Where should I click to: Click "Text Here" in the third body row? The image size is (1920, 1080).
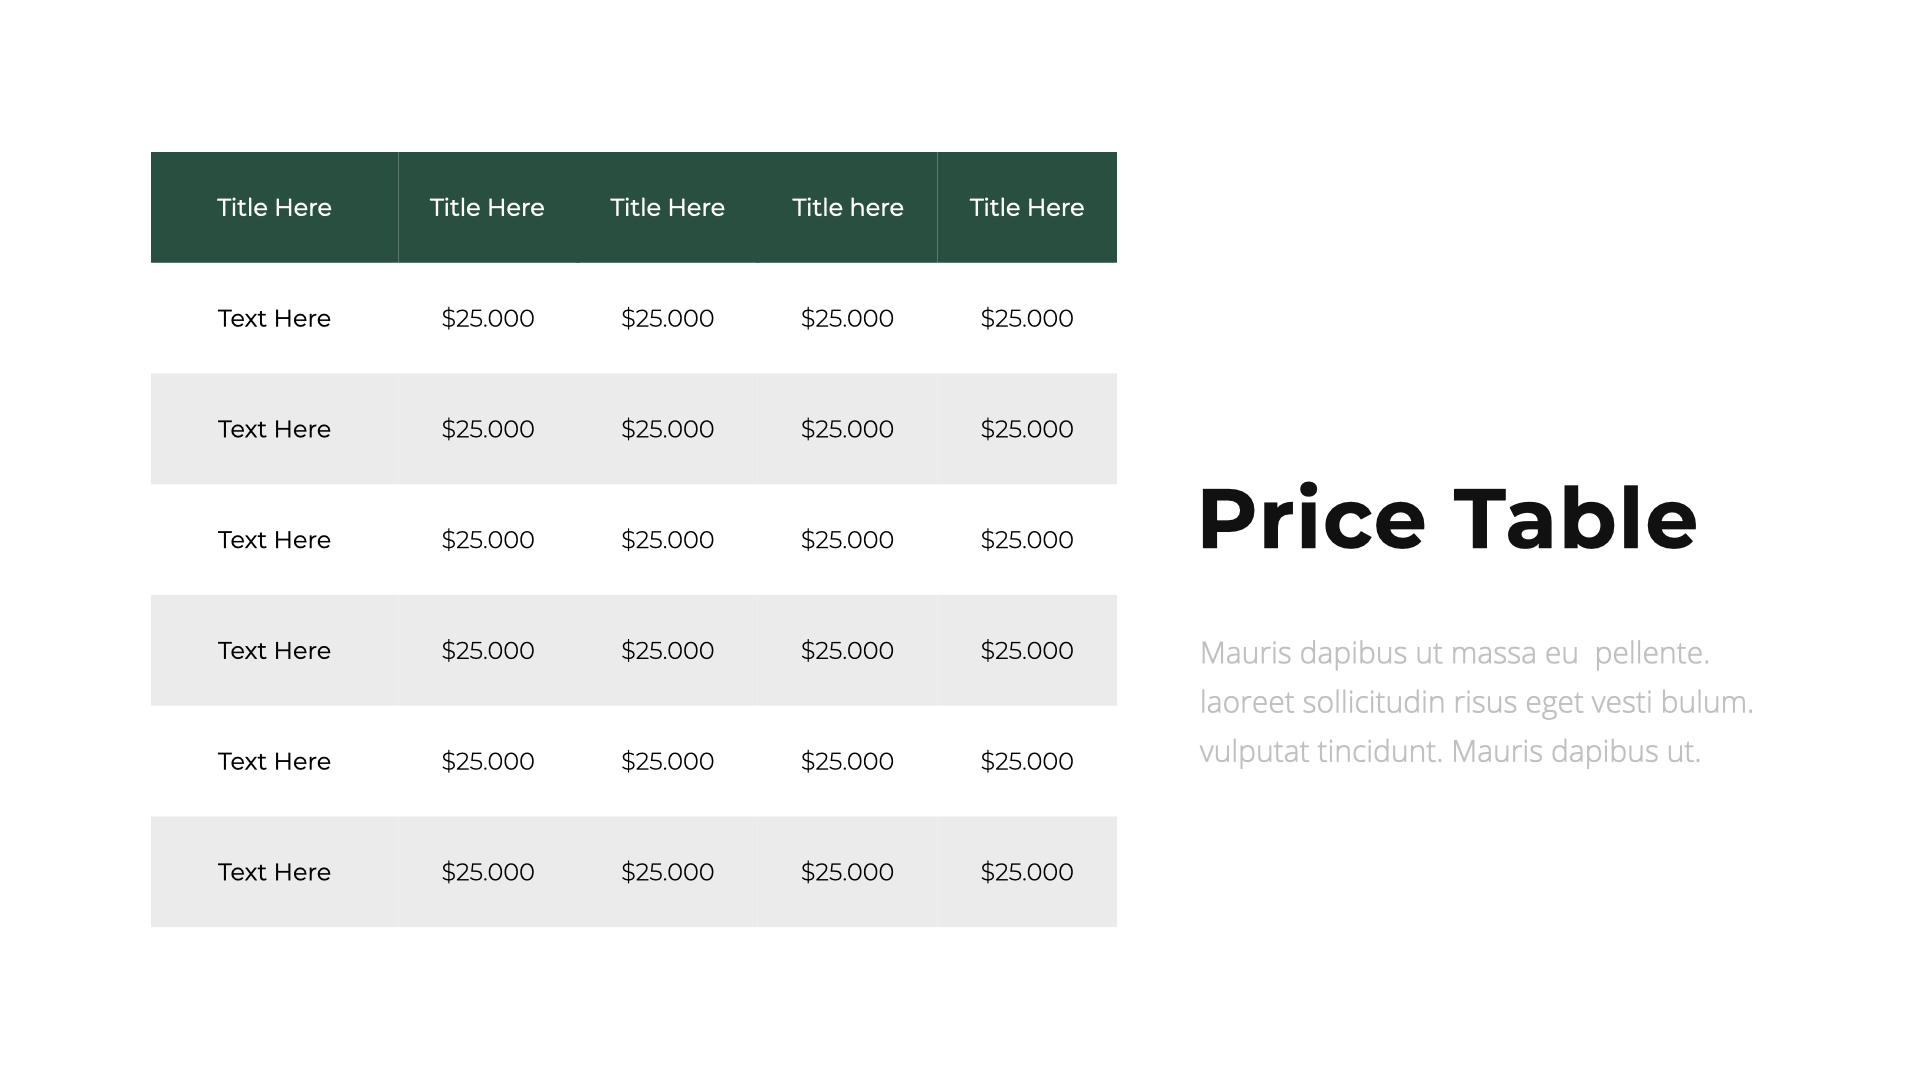tap(274, 540)
